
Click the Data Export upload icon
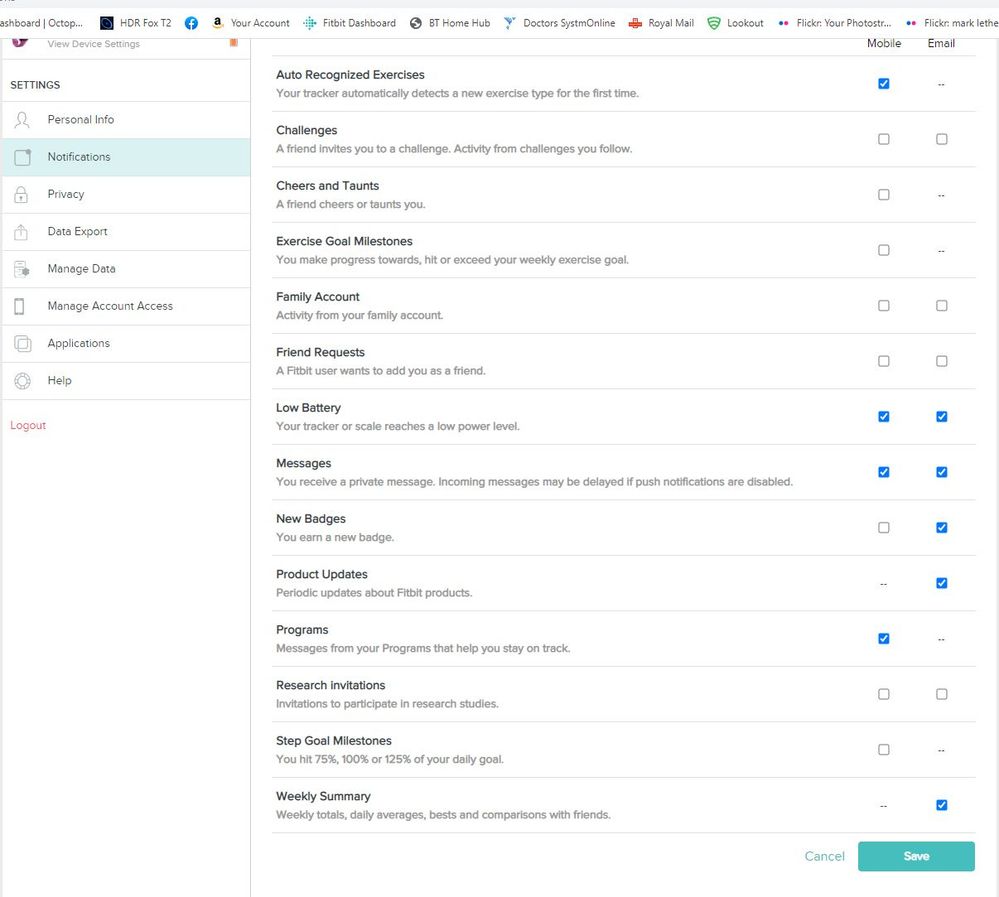coord(21,232)
